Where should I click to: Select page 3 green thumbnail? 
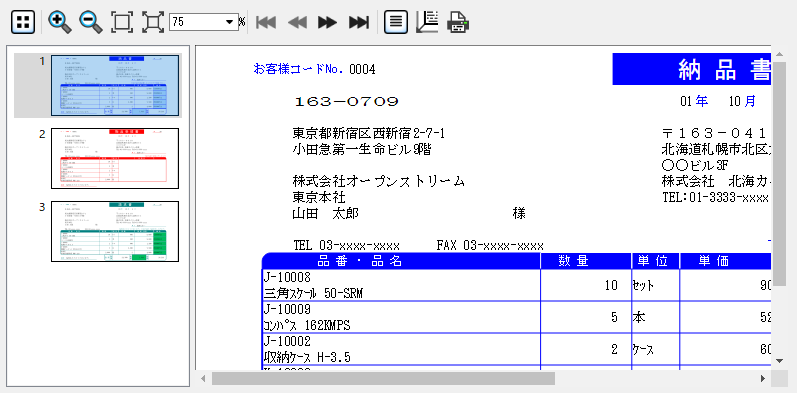115,231
